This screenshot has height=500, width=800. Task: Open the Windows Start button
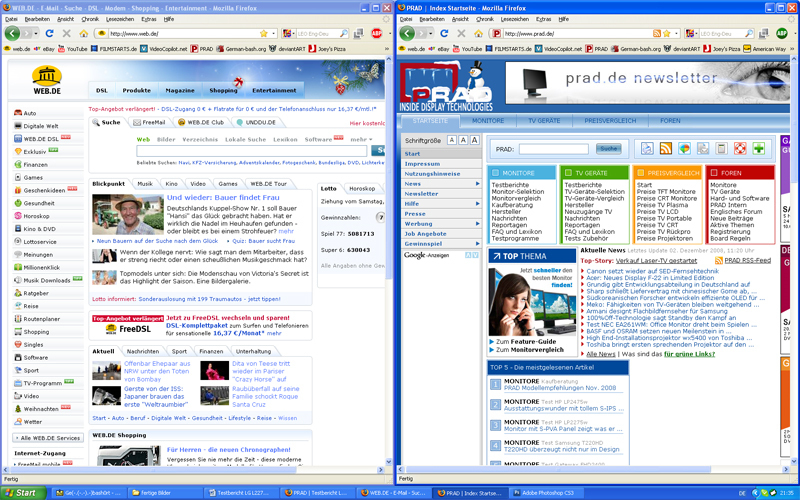(x=23, y=493)
